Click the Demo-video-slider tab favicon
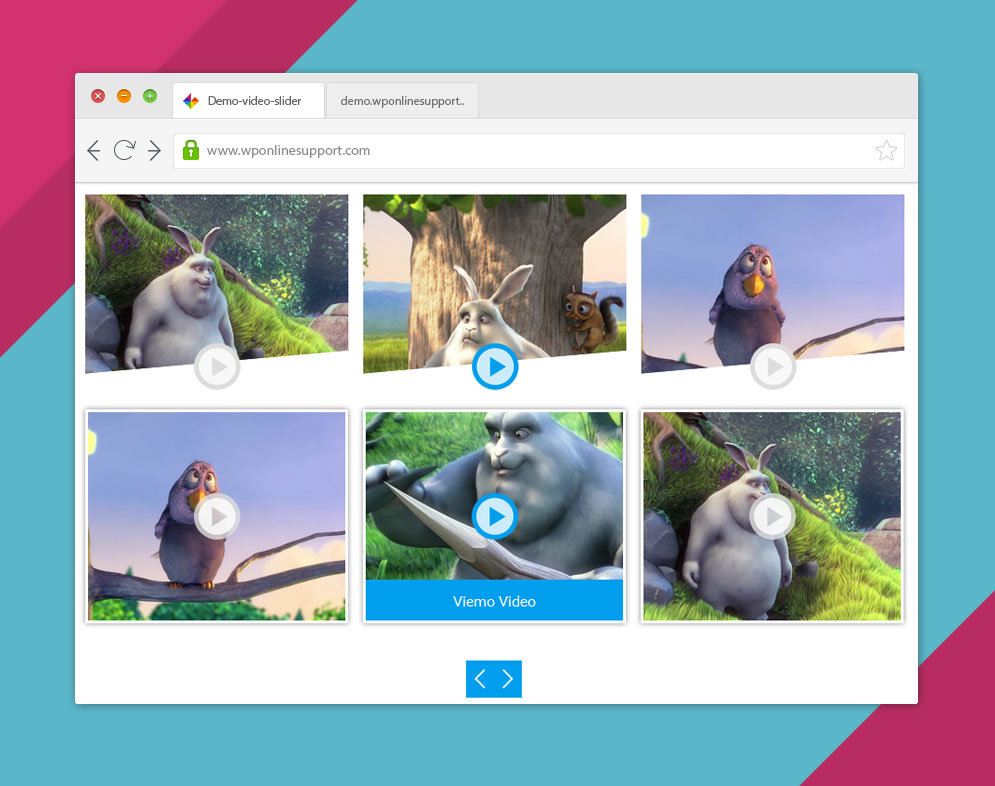 [x=191, y=101]
